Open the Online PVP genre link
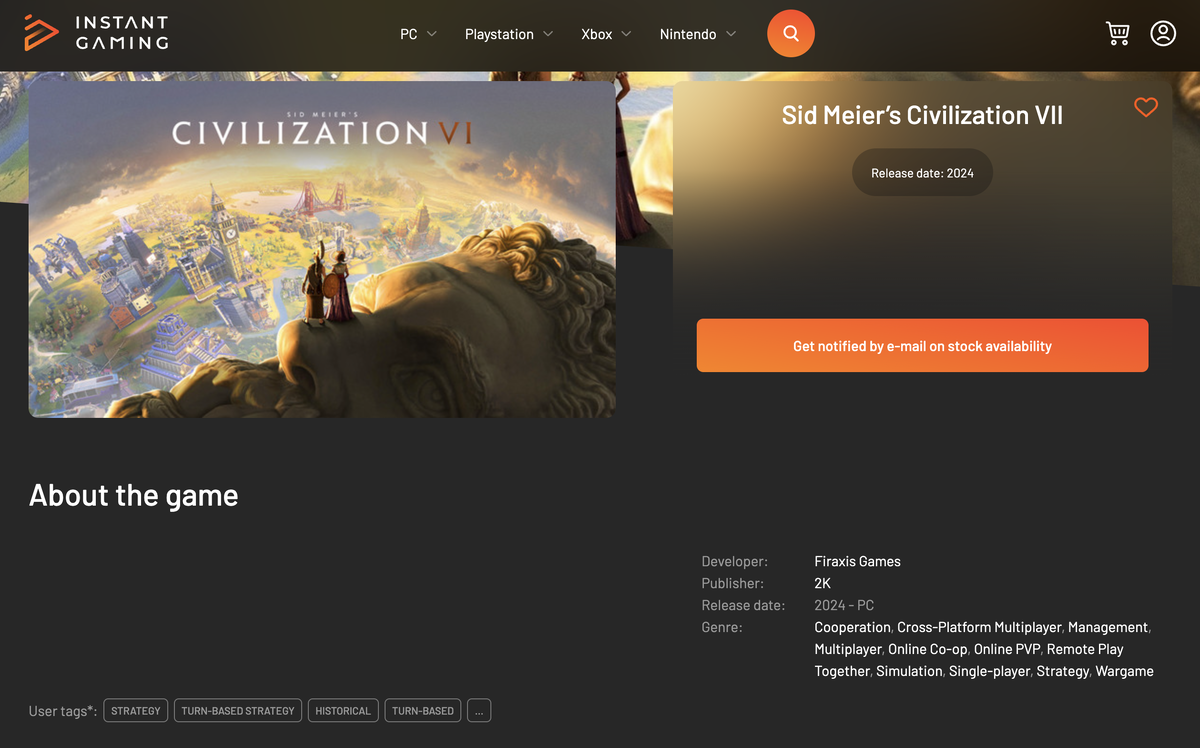Viewport: 1200px width, 748px height. [1007, 650]
